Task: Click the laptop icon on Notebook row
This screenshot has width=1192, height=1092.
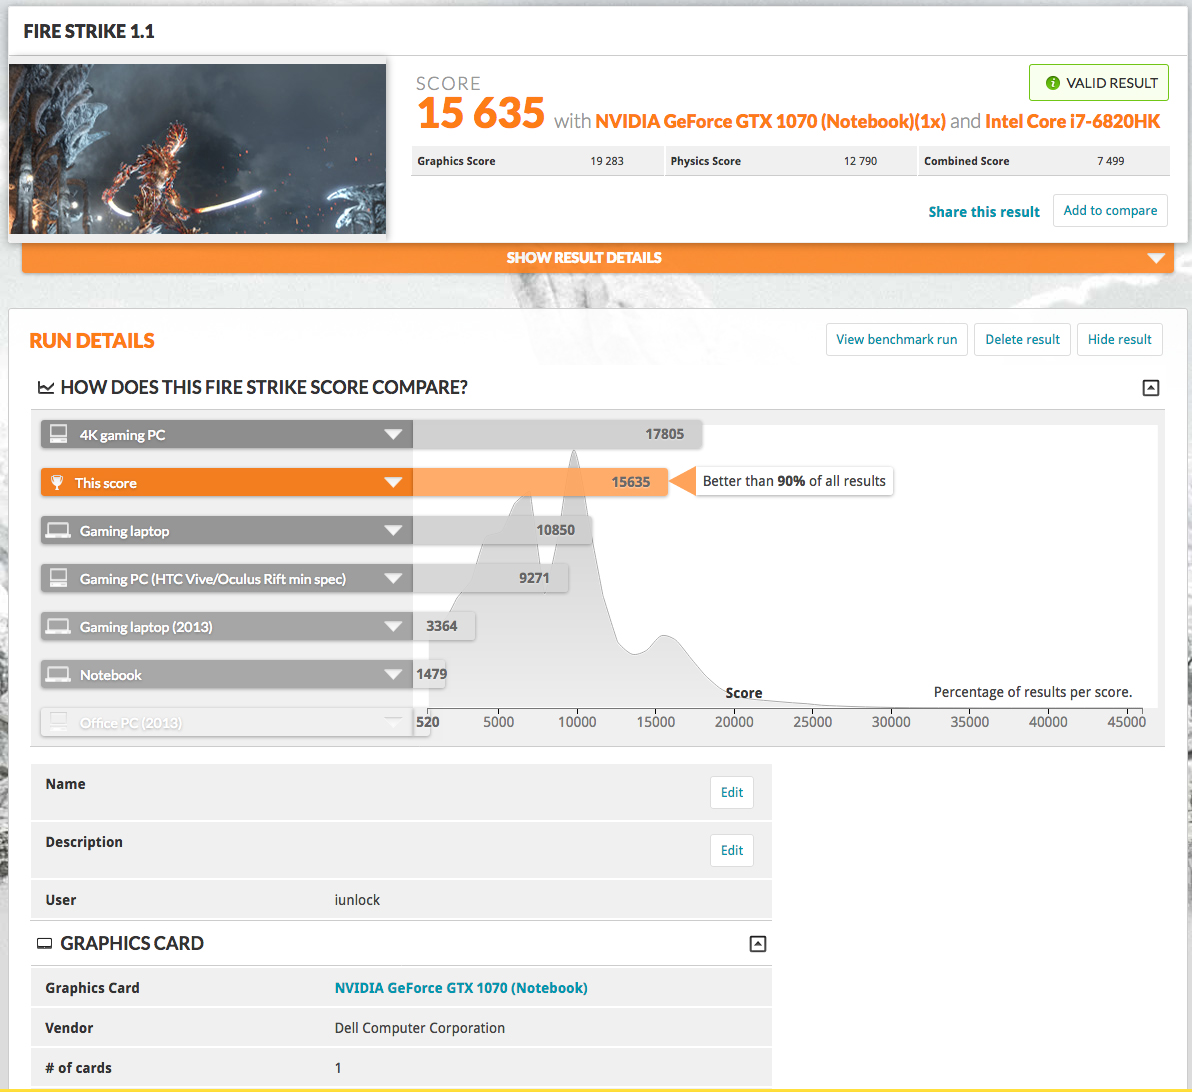Action: 58,674
